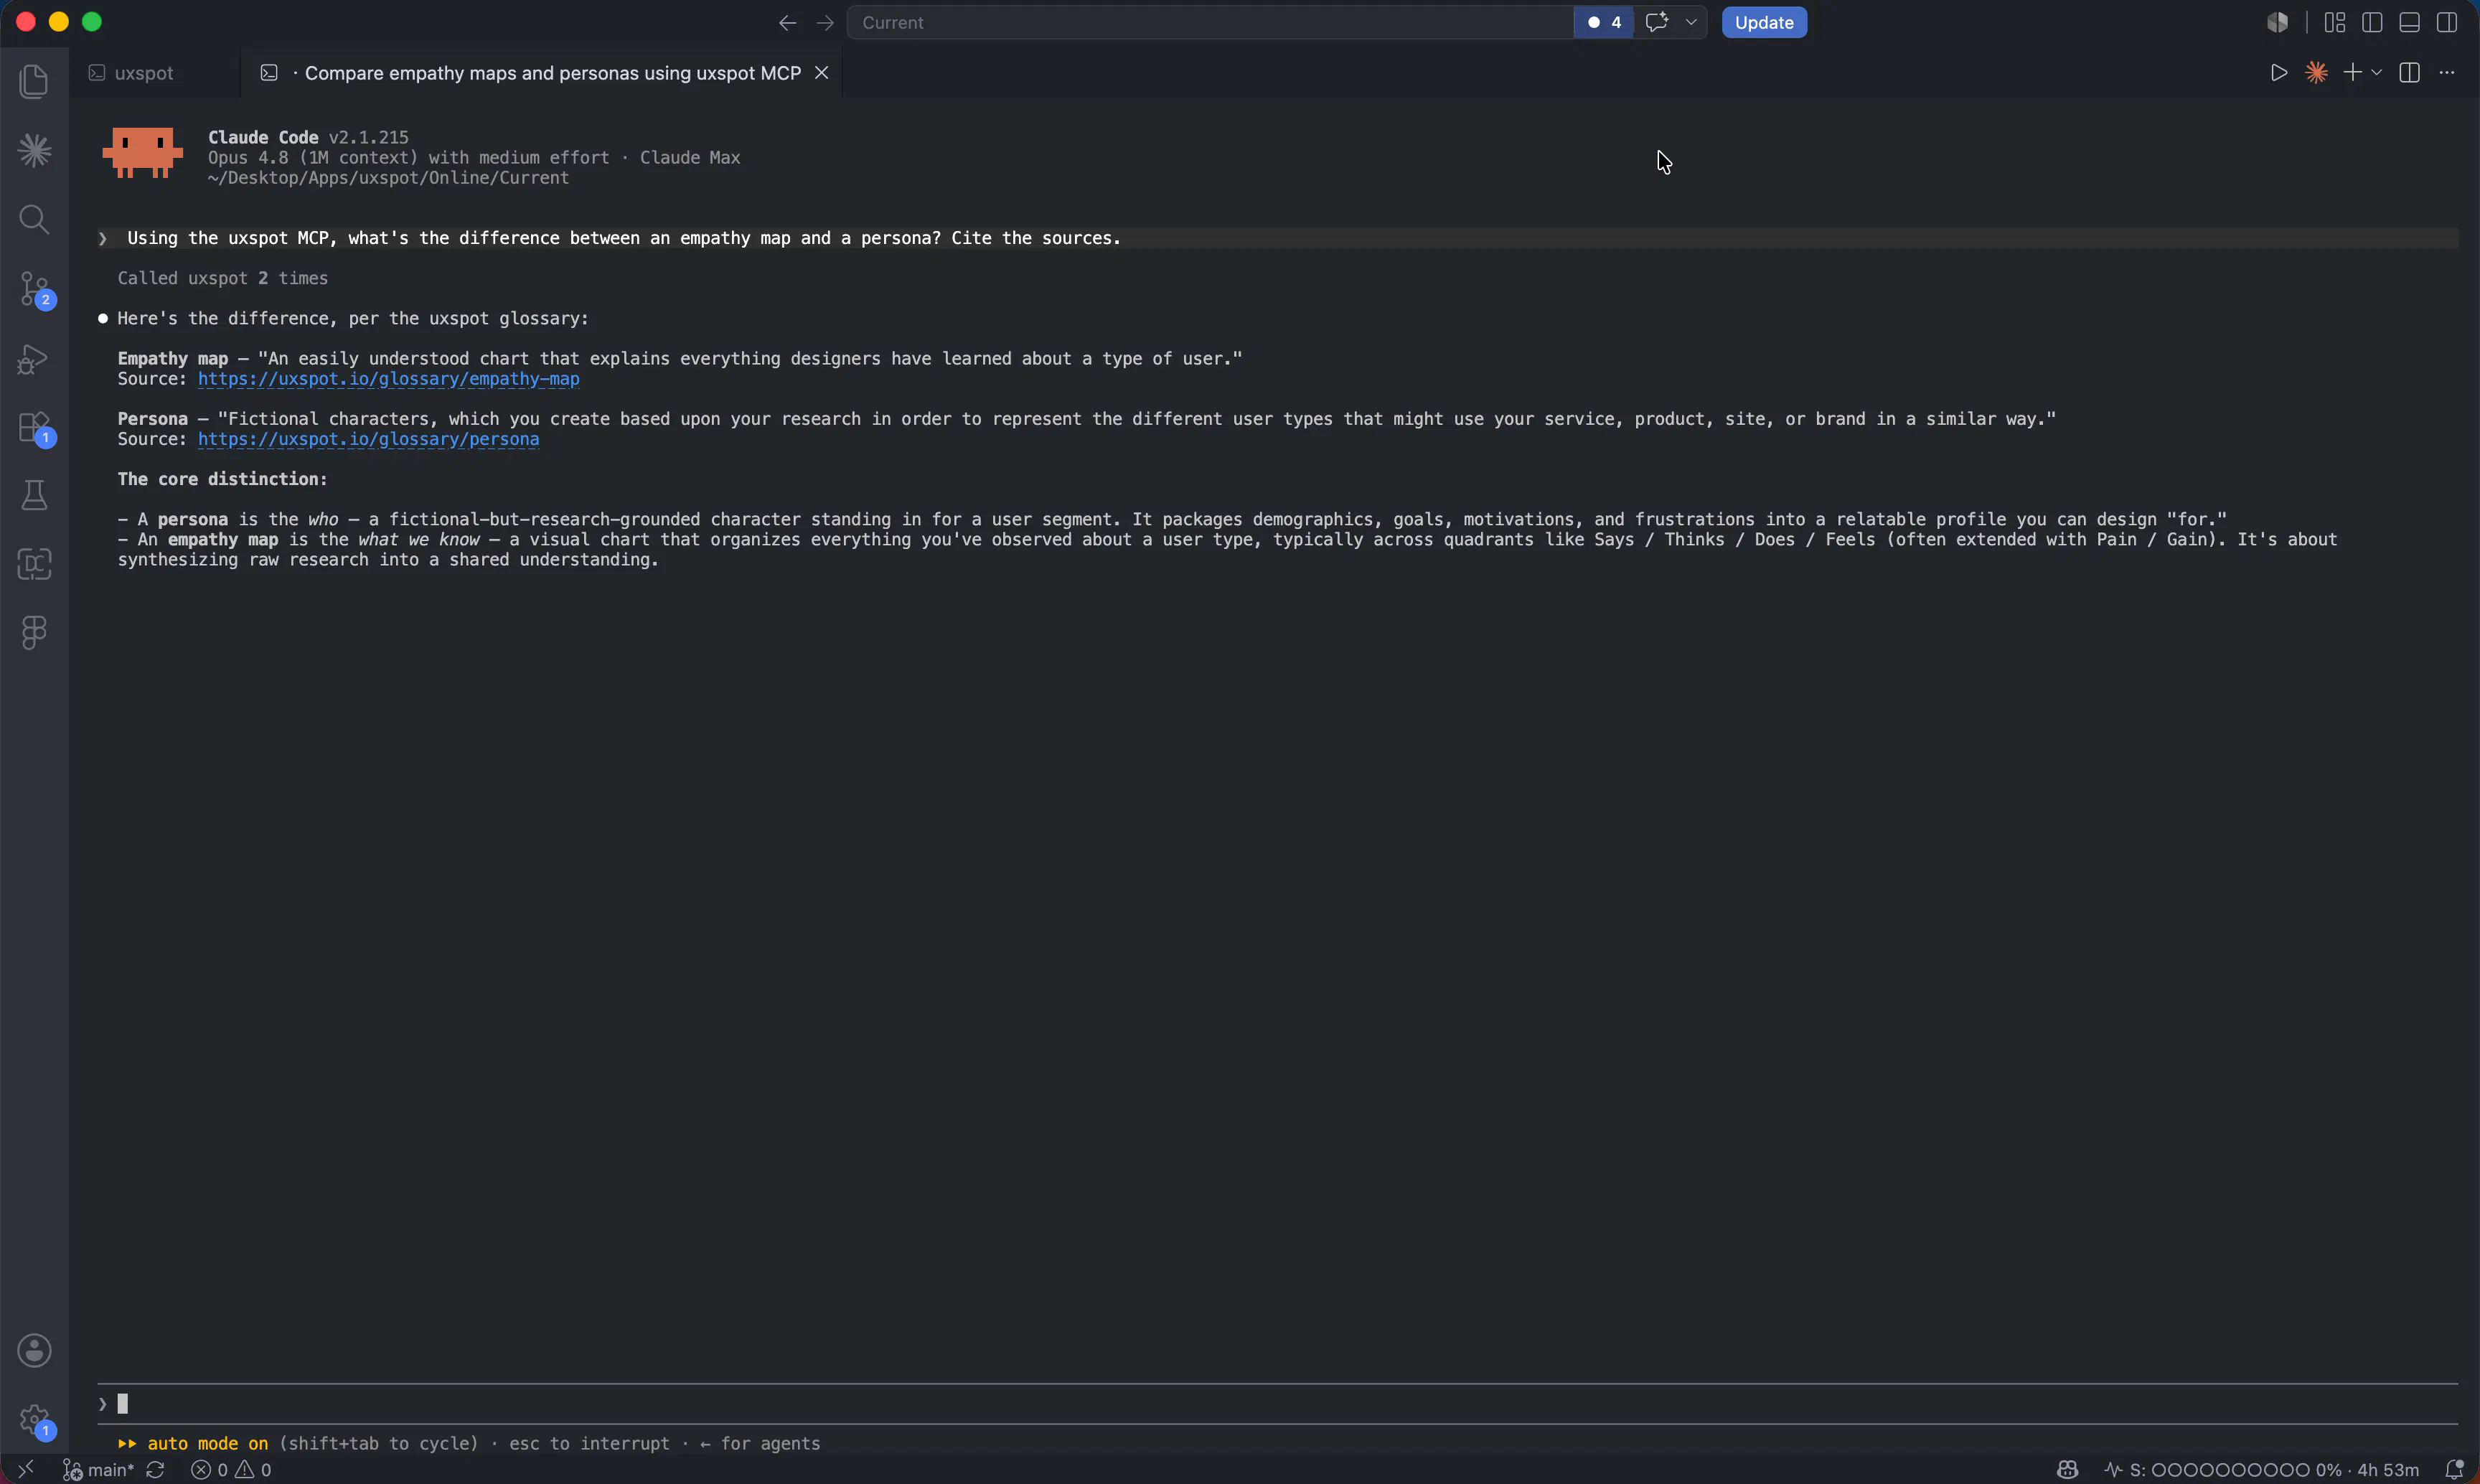Click 'The core distinction:' heading
Viewport: 2480px width, 1484px height.
point(222,479)
